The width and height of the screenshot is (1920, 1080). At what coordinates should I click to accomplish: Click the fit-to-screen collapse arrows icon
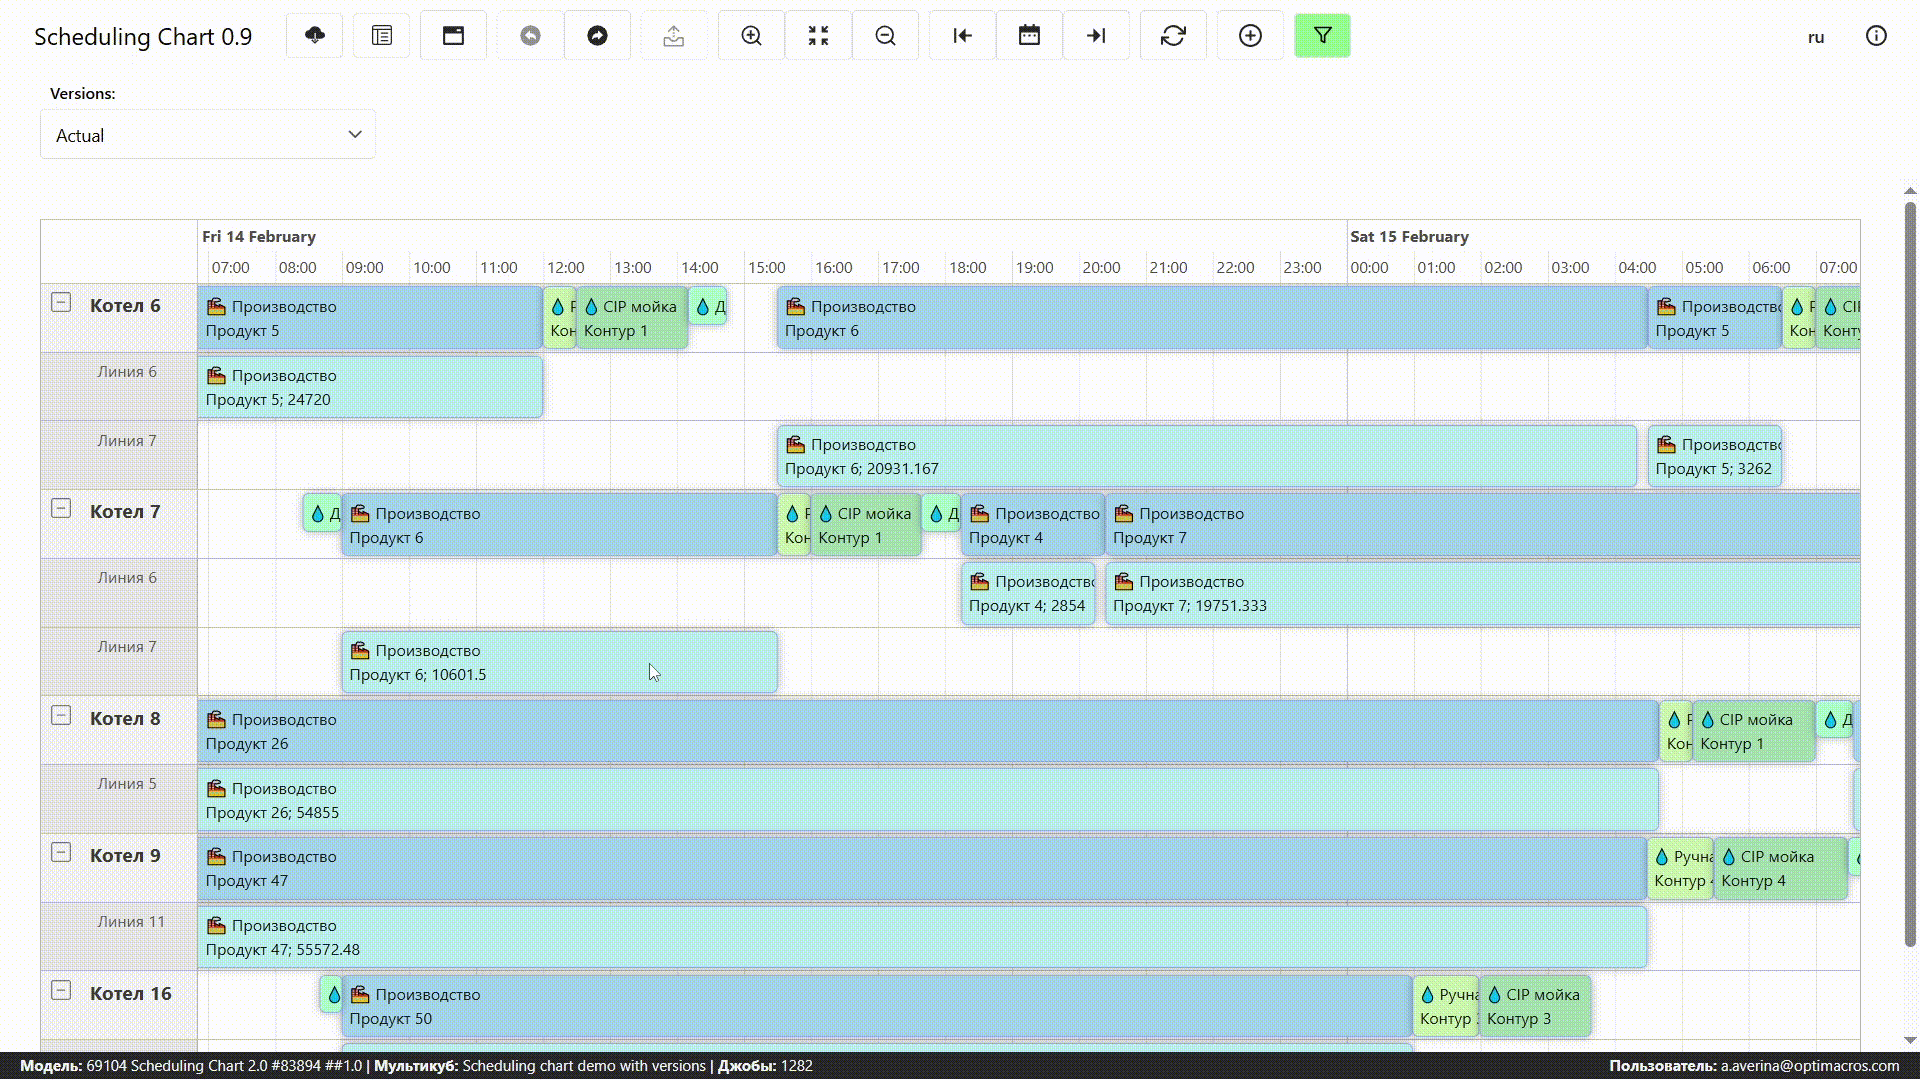tap(818, 36)
